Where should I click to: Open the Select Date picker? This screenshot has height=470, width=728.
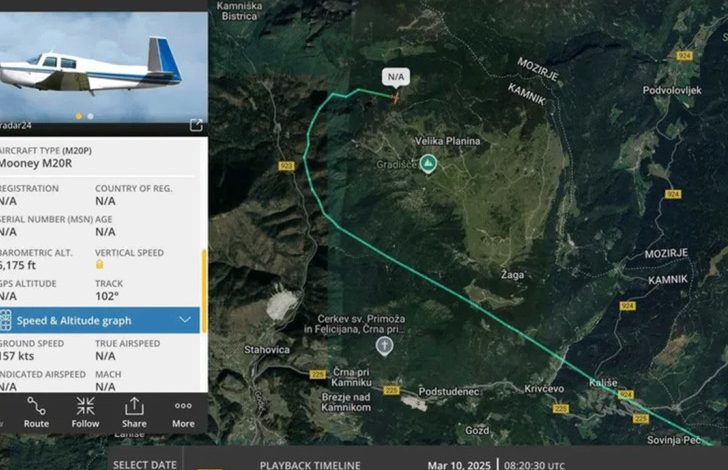144,464
